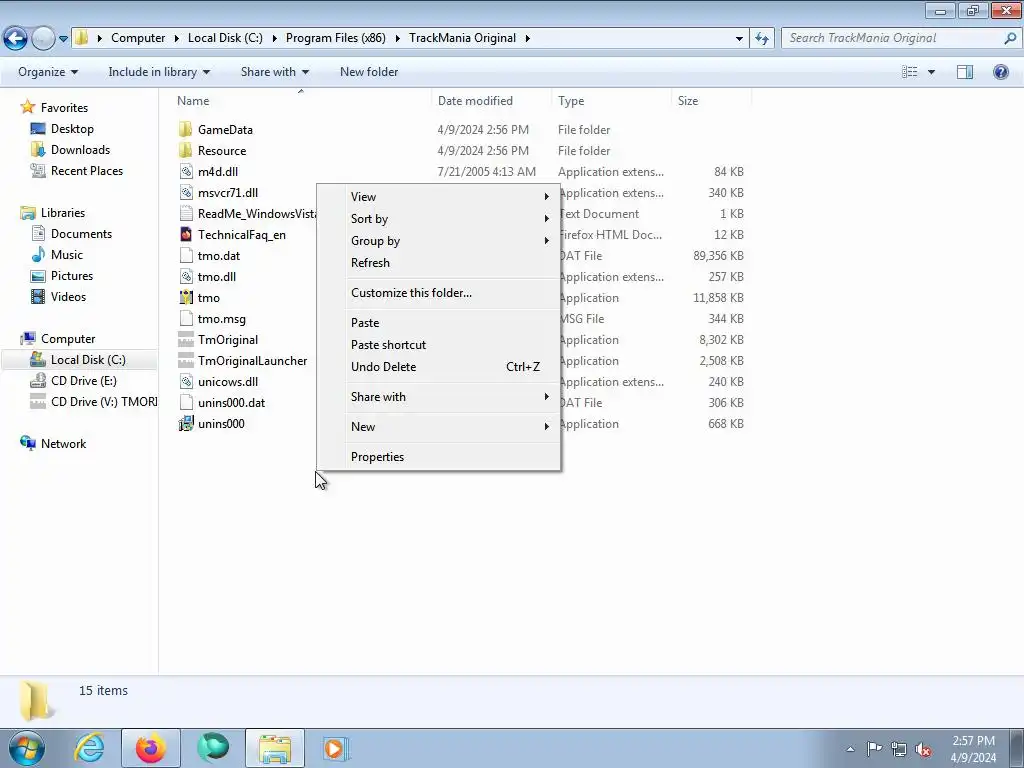Open the Music library
1024x768 pixels.
(67, 255)
